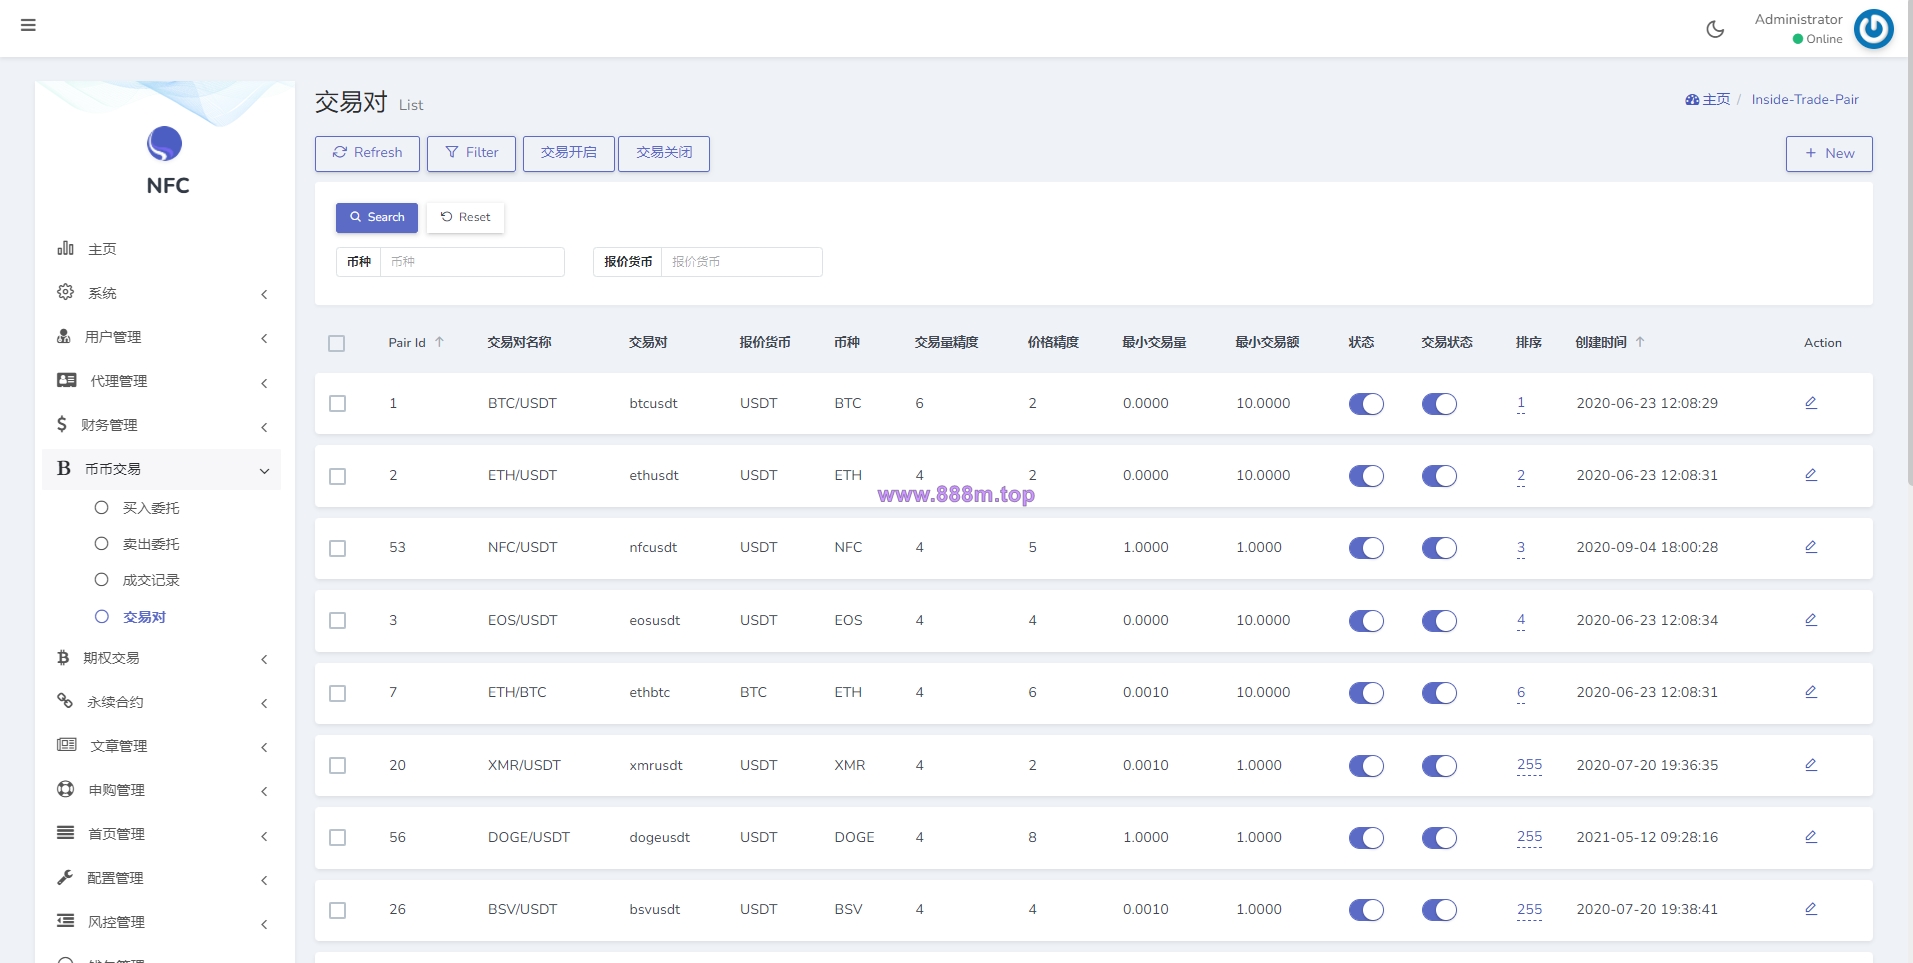Click edit icon for ETH/BTC row
1913x963 pixels.
(1810, 692)
